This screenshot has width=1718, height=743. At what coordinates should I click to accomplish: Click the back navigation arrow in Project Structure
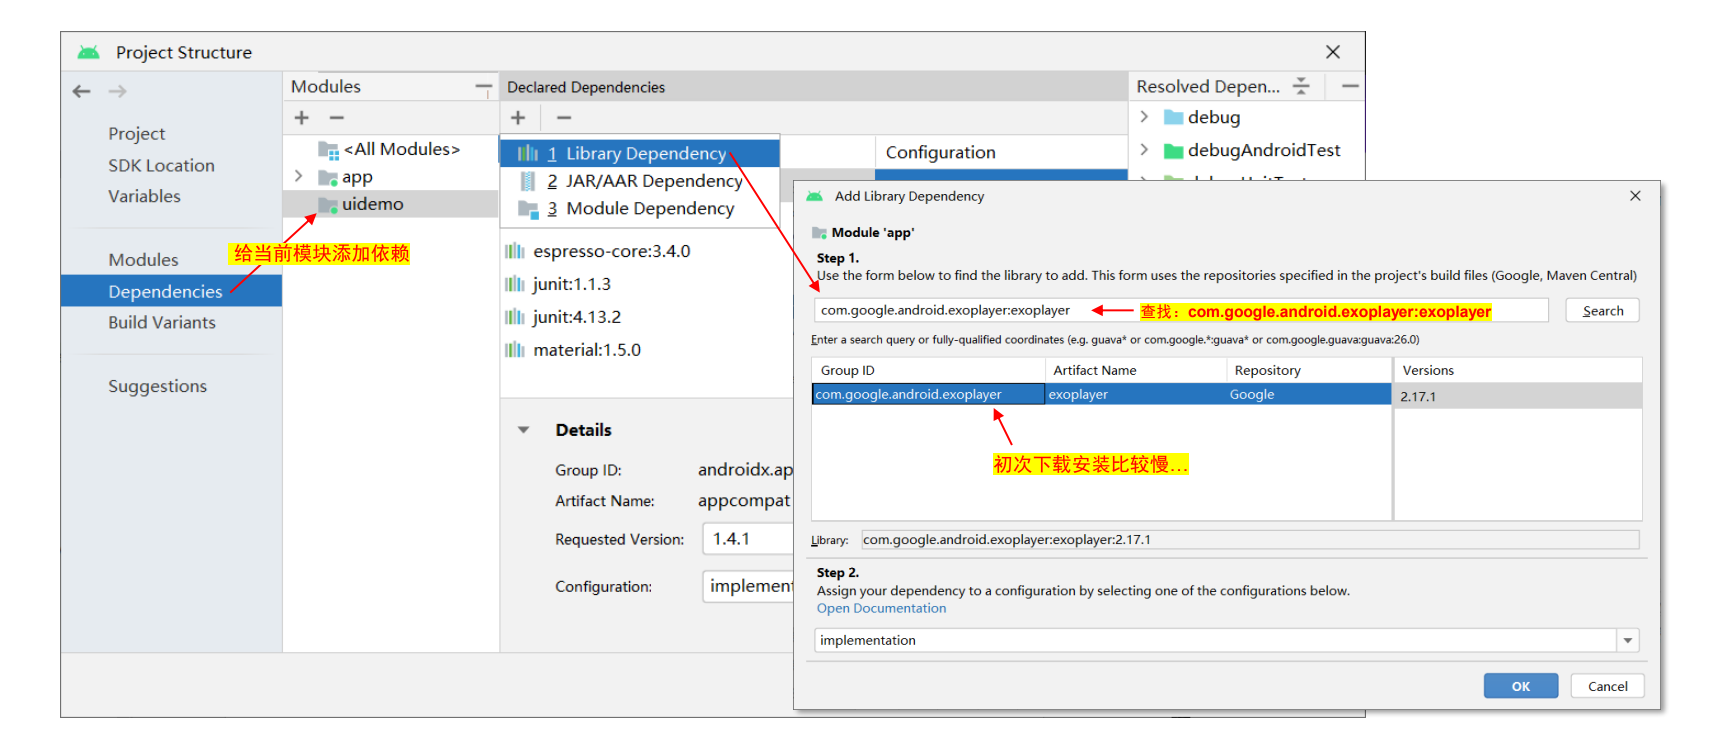[82, 91]
